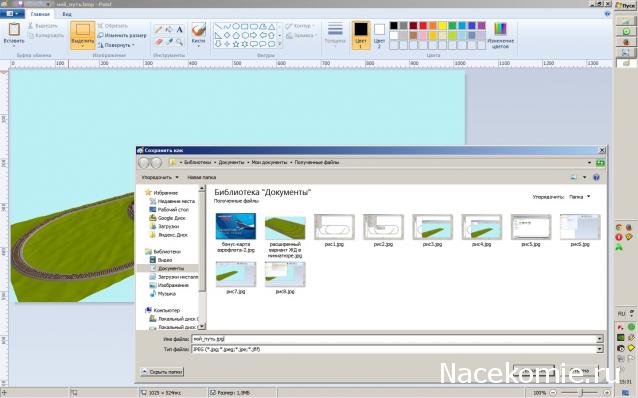Screen dimensions: 638x398
Task: Select the Text tool (A icon)
Action: point(179,29)
